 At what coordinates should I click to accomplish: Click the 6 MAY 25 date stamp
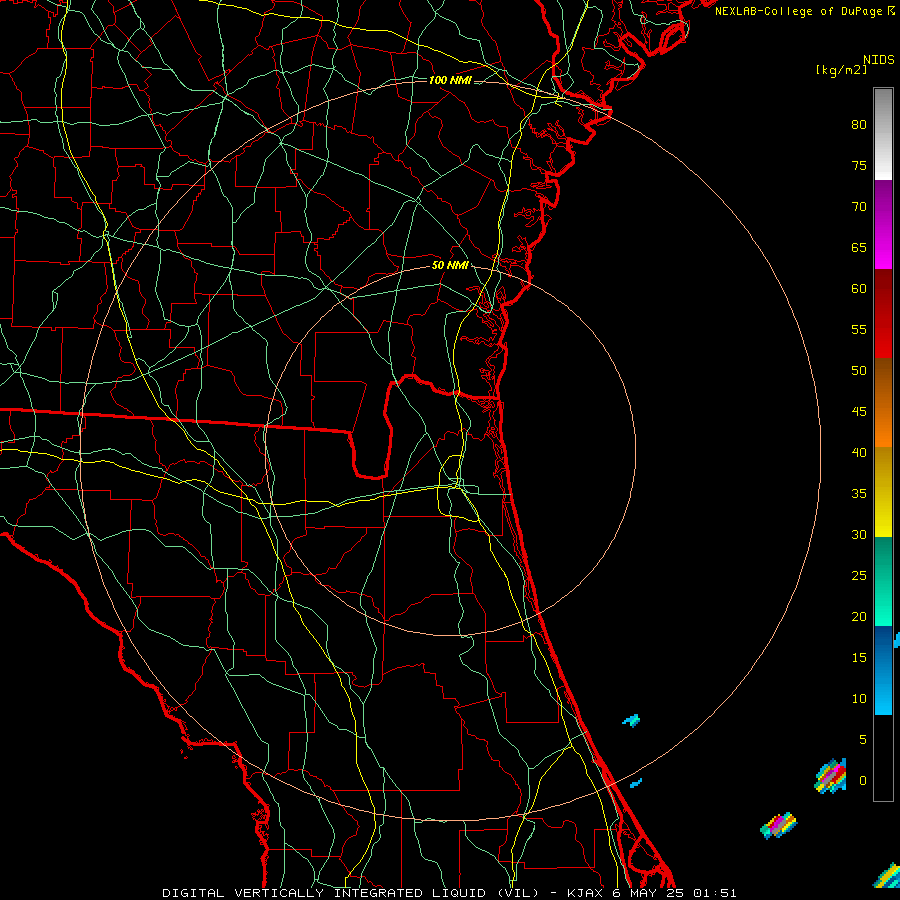click(648, 893)
